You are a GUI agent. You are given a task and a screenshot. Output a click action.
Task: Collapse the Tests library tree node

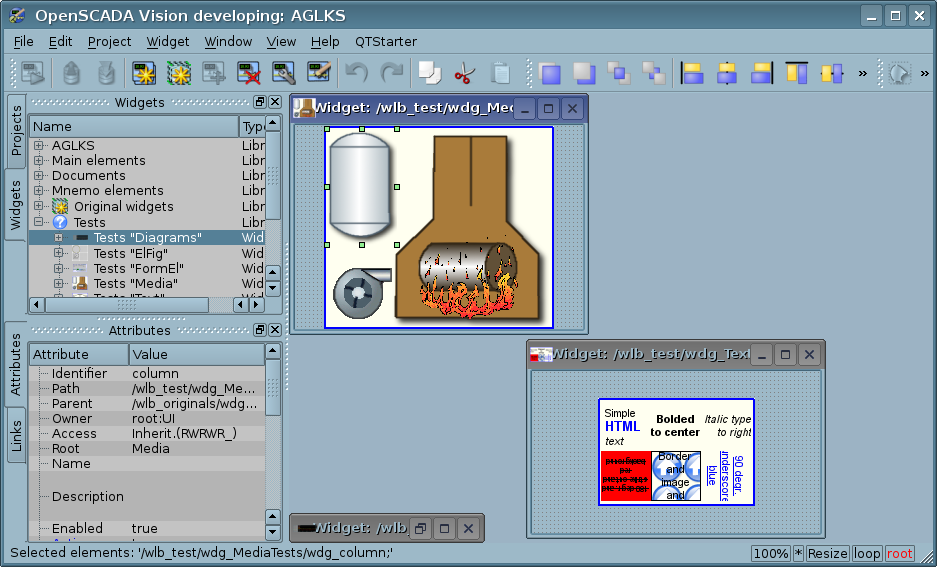pyautogui.click(x=40, y=223)
